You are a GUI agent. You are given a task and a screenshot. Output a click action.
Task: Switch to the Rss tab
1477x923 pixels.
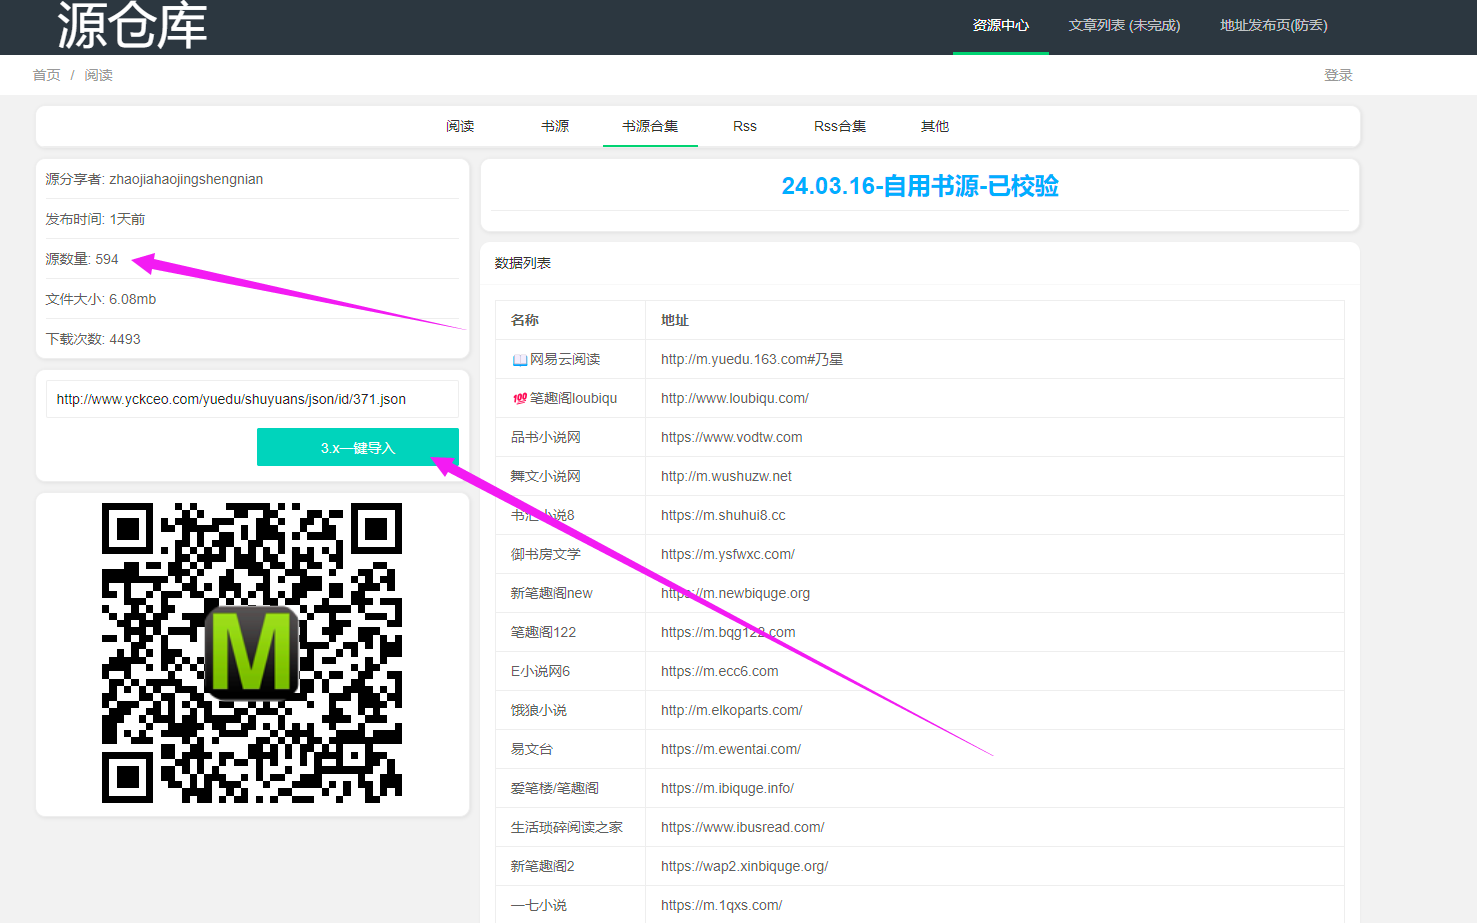tap(745, 126)
